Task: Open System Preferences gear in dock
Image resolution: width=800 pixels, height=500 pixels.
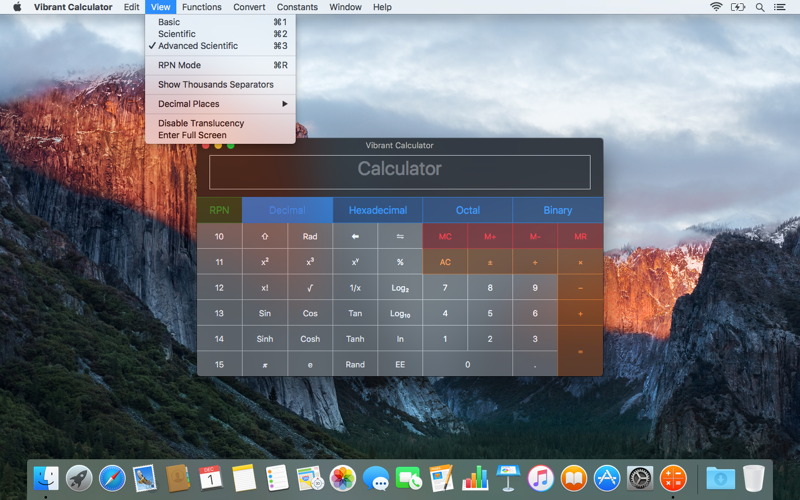Action: (640, 479)
